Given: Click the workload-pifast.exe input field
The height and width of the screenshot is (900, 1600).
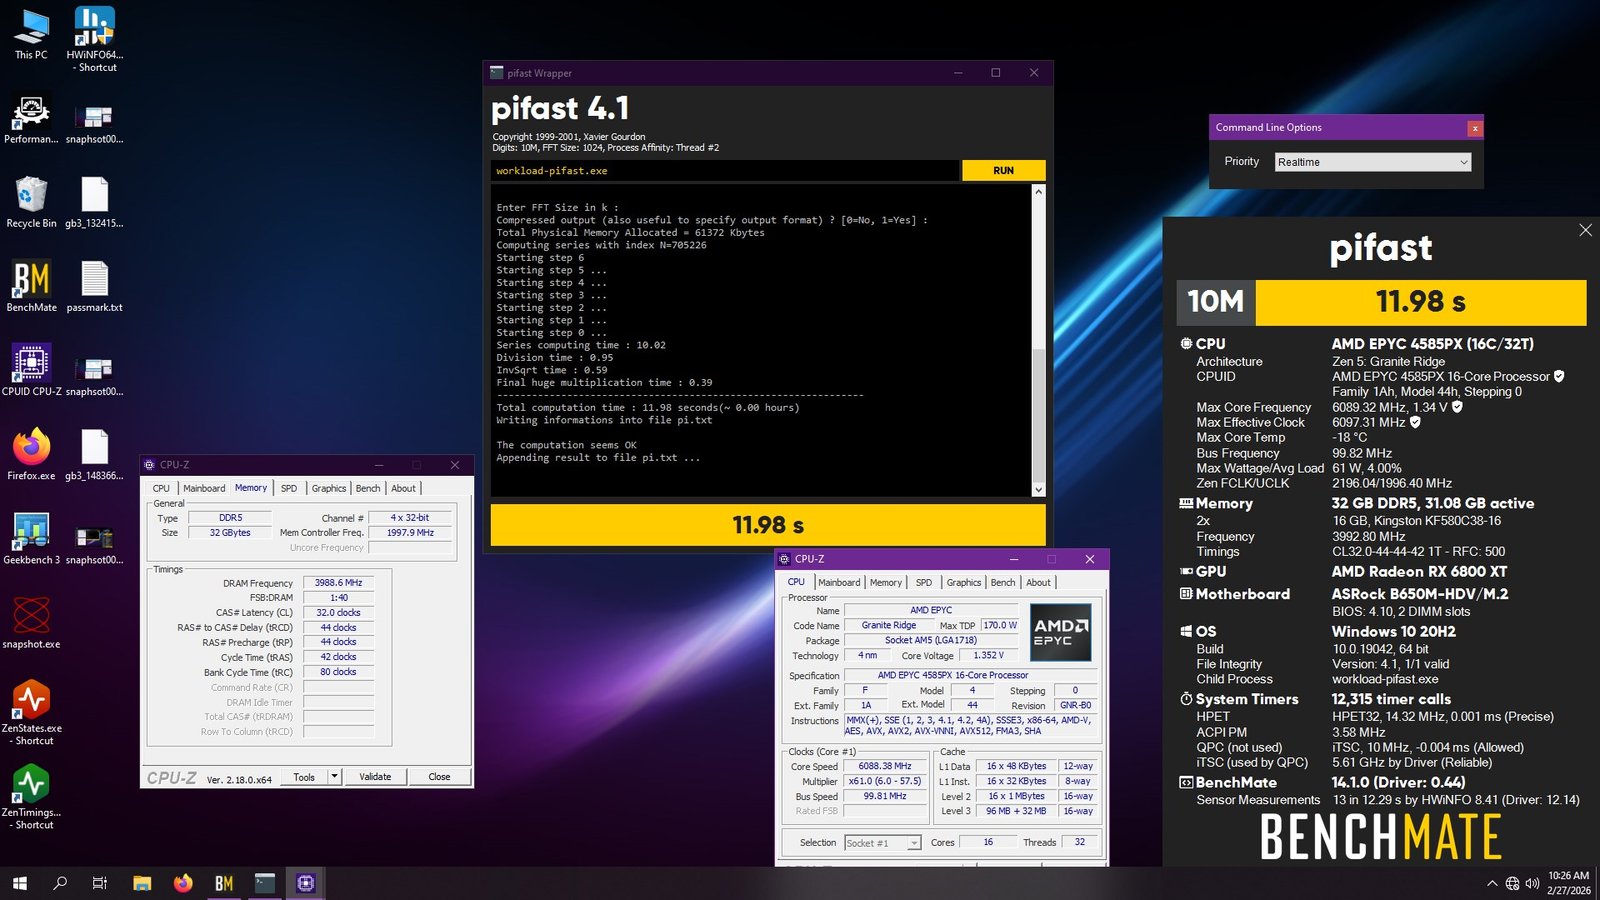Looking at the screenshot, I should coord(724,171).
